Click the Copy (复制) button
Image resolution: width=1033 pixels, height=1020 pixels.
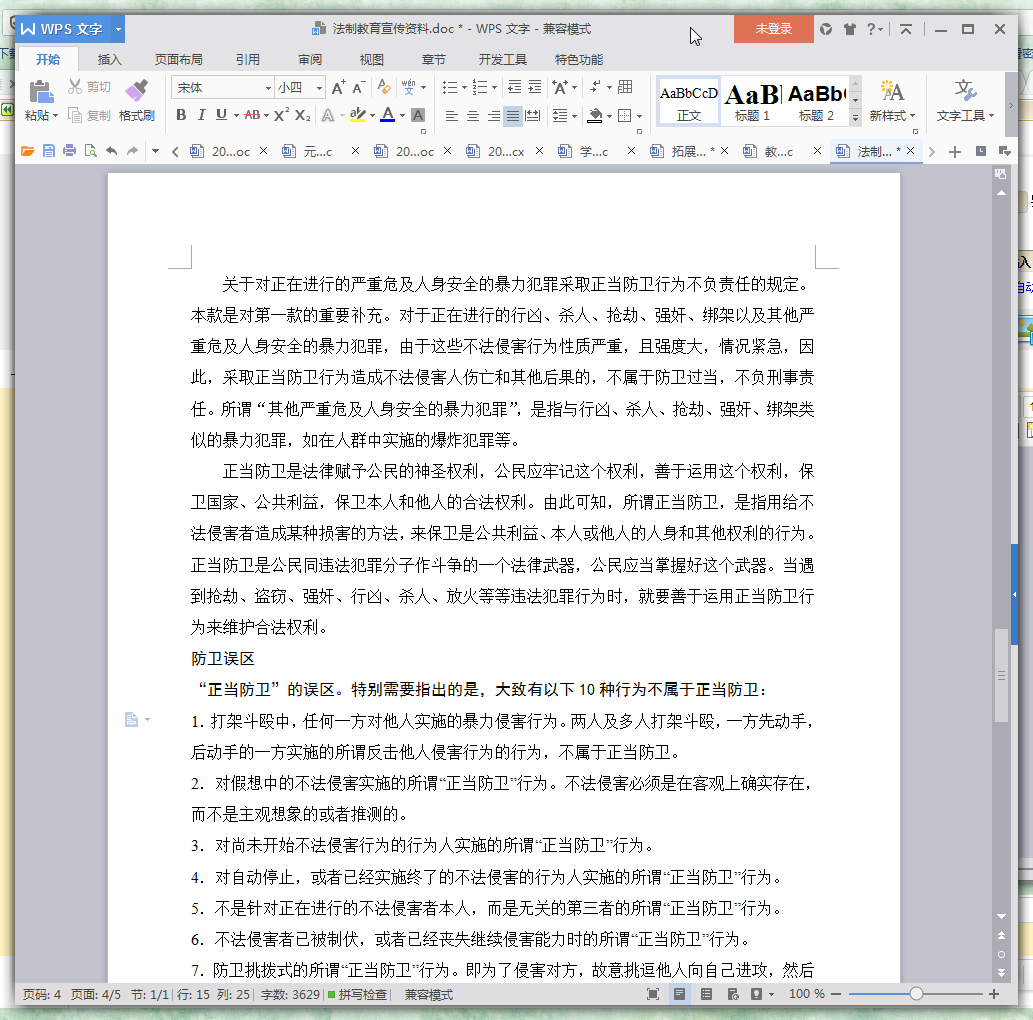[x=90, y=115]
